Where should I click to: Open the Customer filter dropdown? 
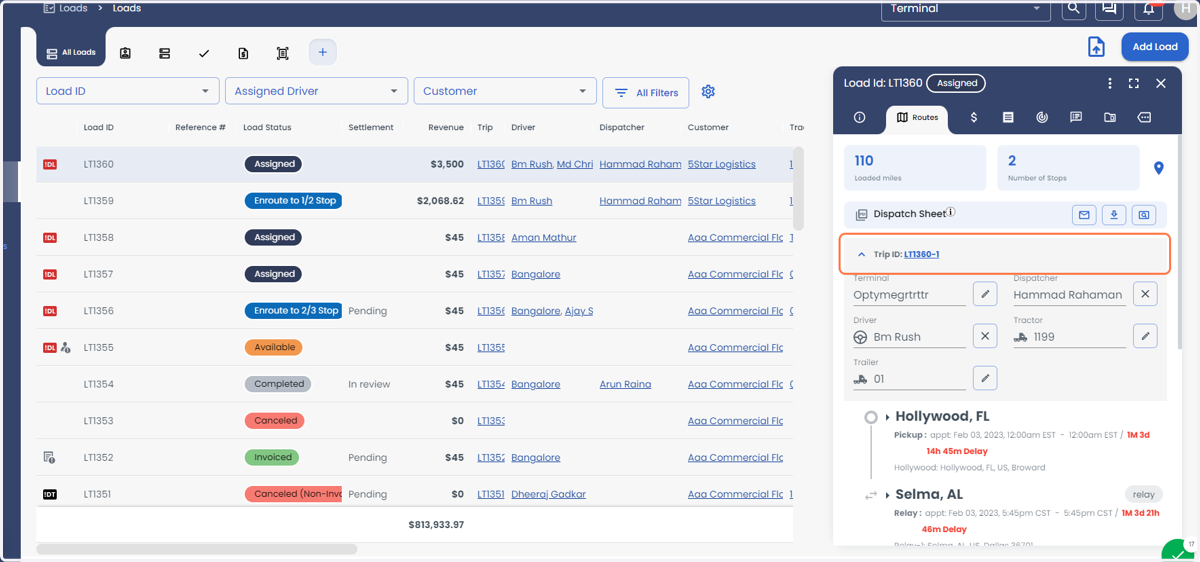click(x=505, y=91)
